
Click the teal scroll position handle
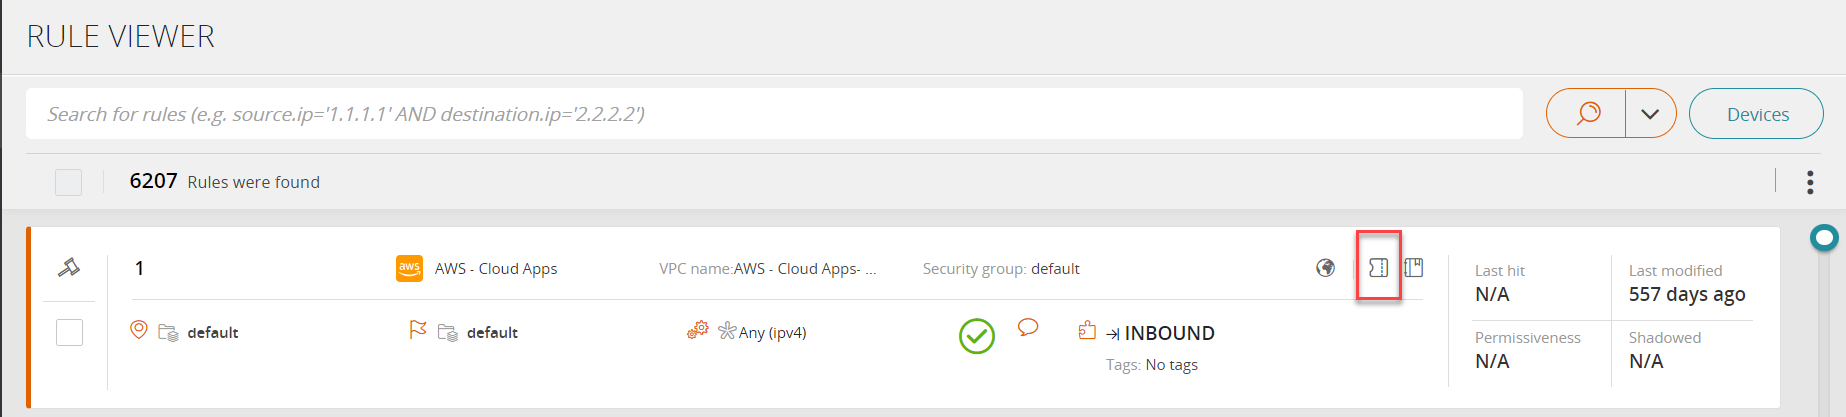point(1825,238)
